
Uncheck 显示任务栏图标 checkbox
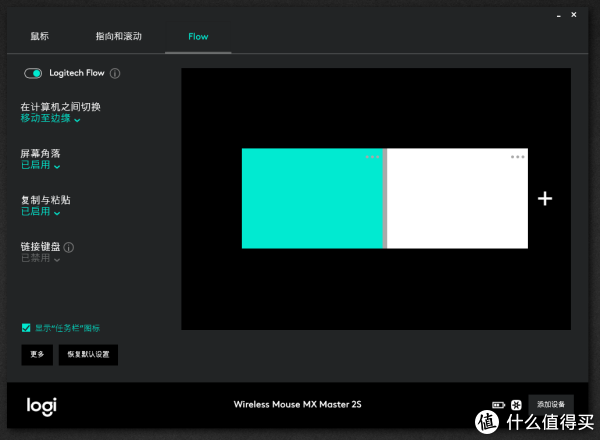coord(26,328)
